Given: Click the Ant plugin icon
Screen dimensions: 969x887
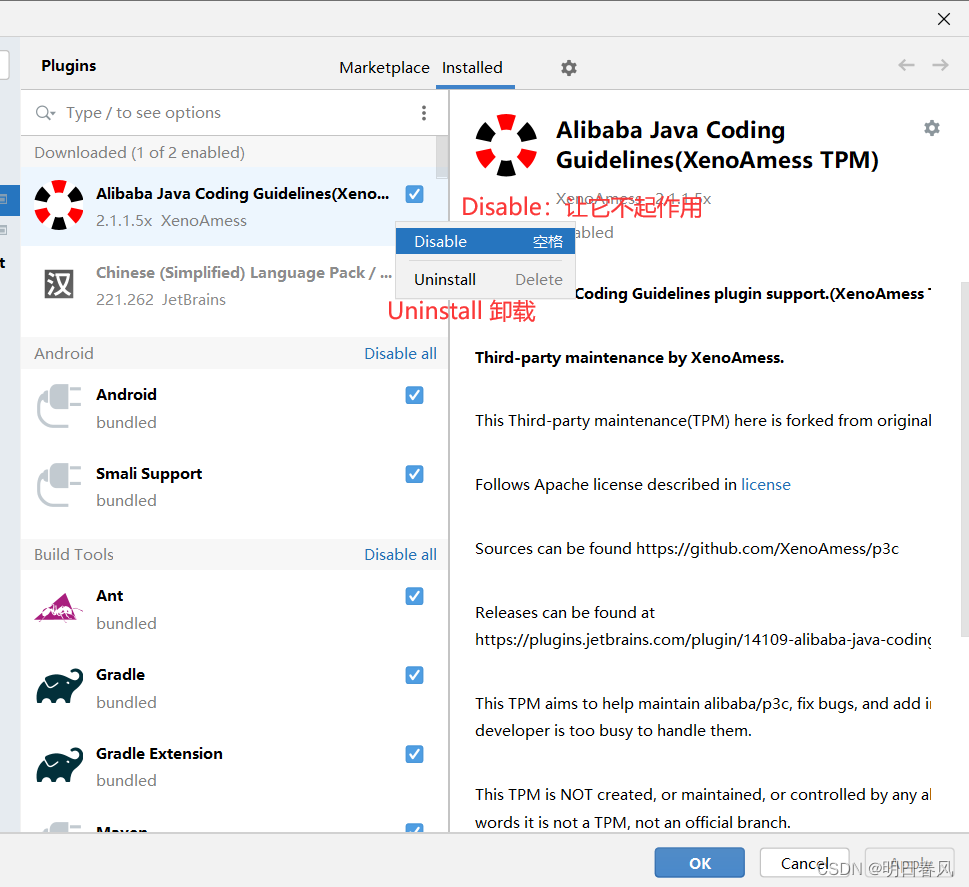Looking at the screenshot, I should (59, 608).
